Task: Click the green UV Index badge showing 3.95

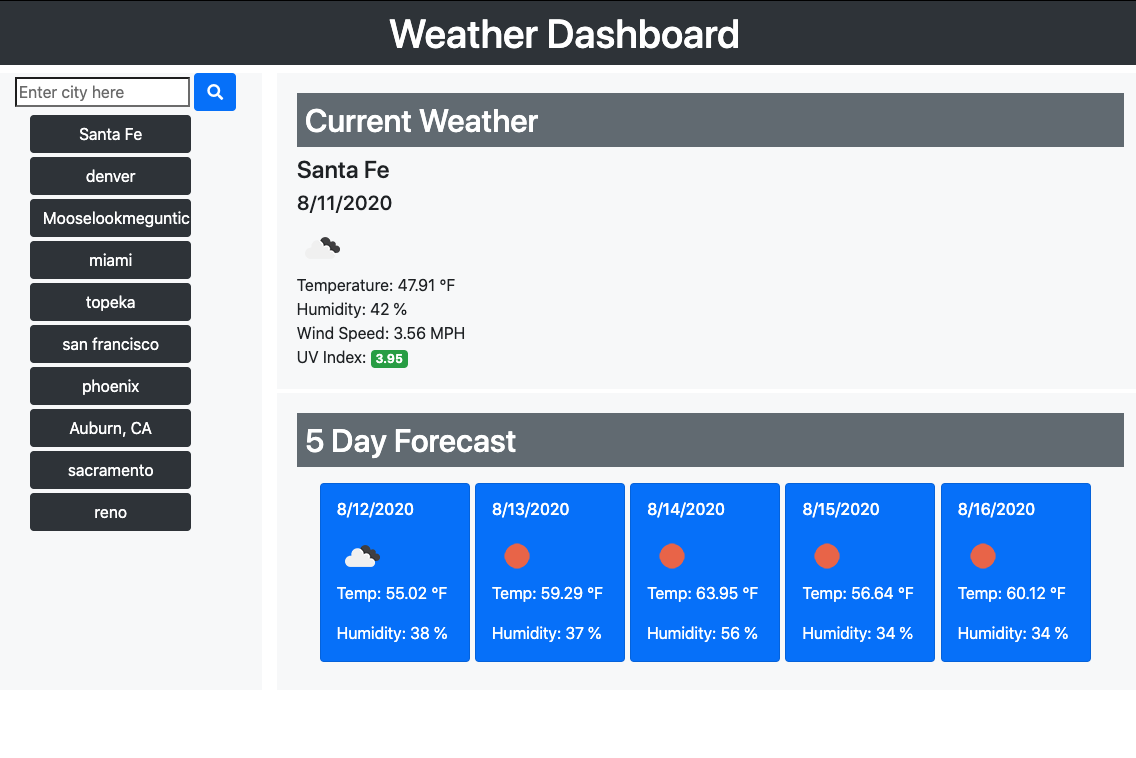Action: tap(389, 358)
